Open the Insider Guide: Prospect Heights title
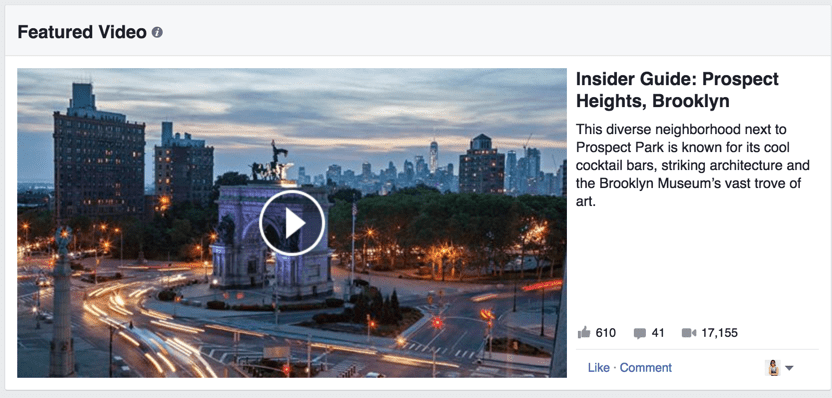This screenshot has width=832, height=398. [677, 90]
